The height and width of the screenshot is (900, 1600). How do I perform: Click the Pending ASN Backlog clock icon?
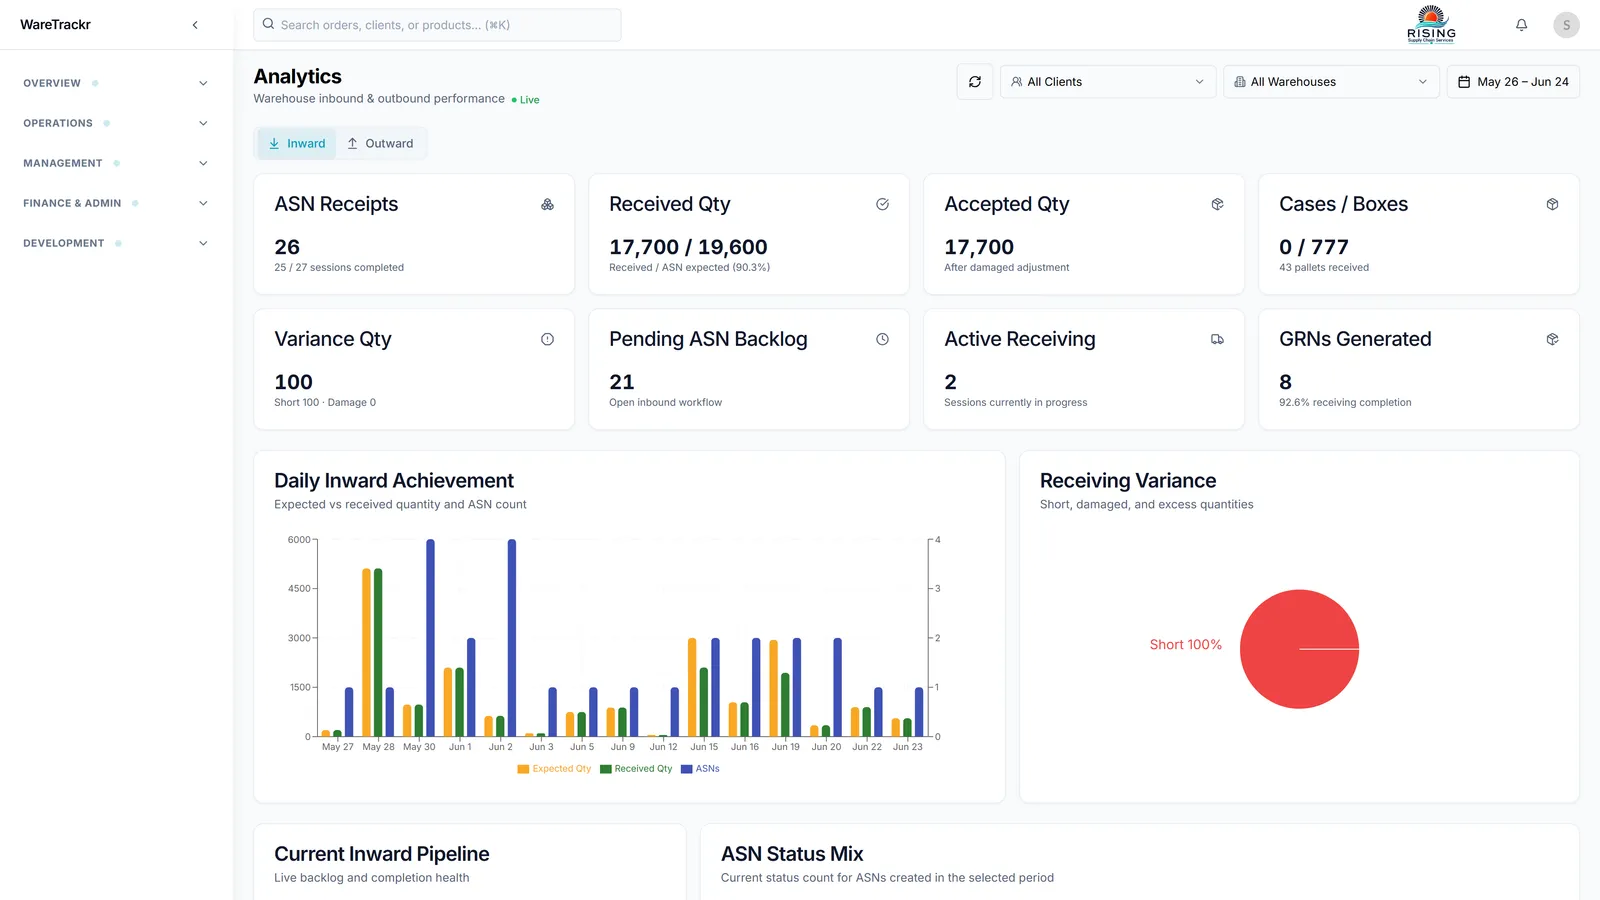tap(882, 339)
